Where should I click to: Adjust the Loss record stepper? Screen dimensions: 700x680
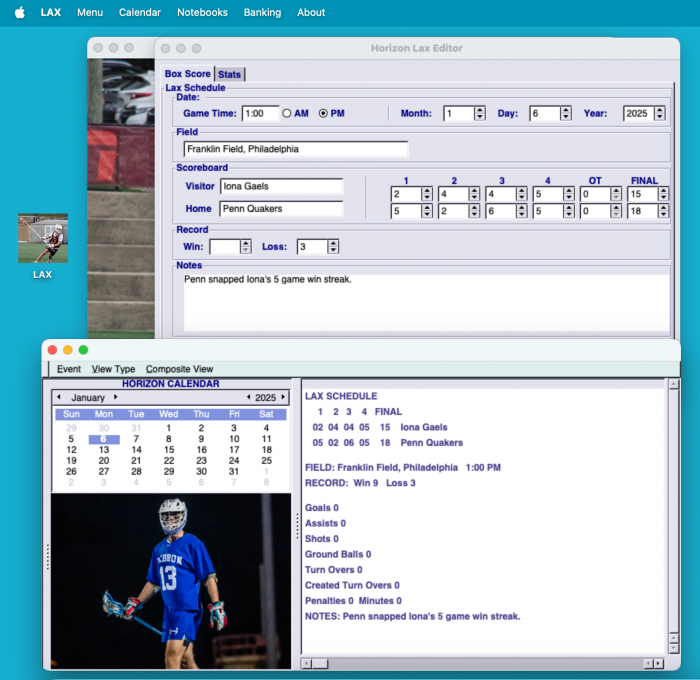tap(333, 247)
